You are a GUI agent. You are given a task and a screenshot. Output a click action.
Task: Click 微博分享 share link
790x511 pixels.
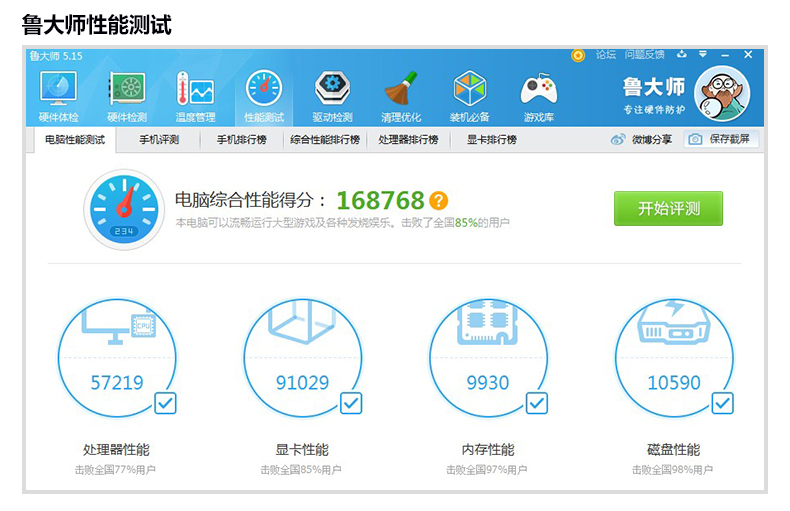pos(652,140)
